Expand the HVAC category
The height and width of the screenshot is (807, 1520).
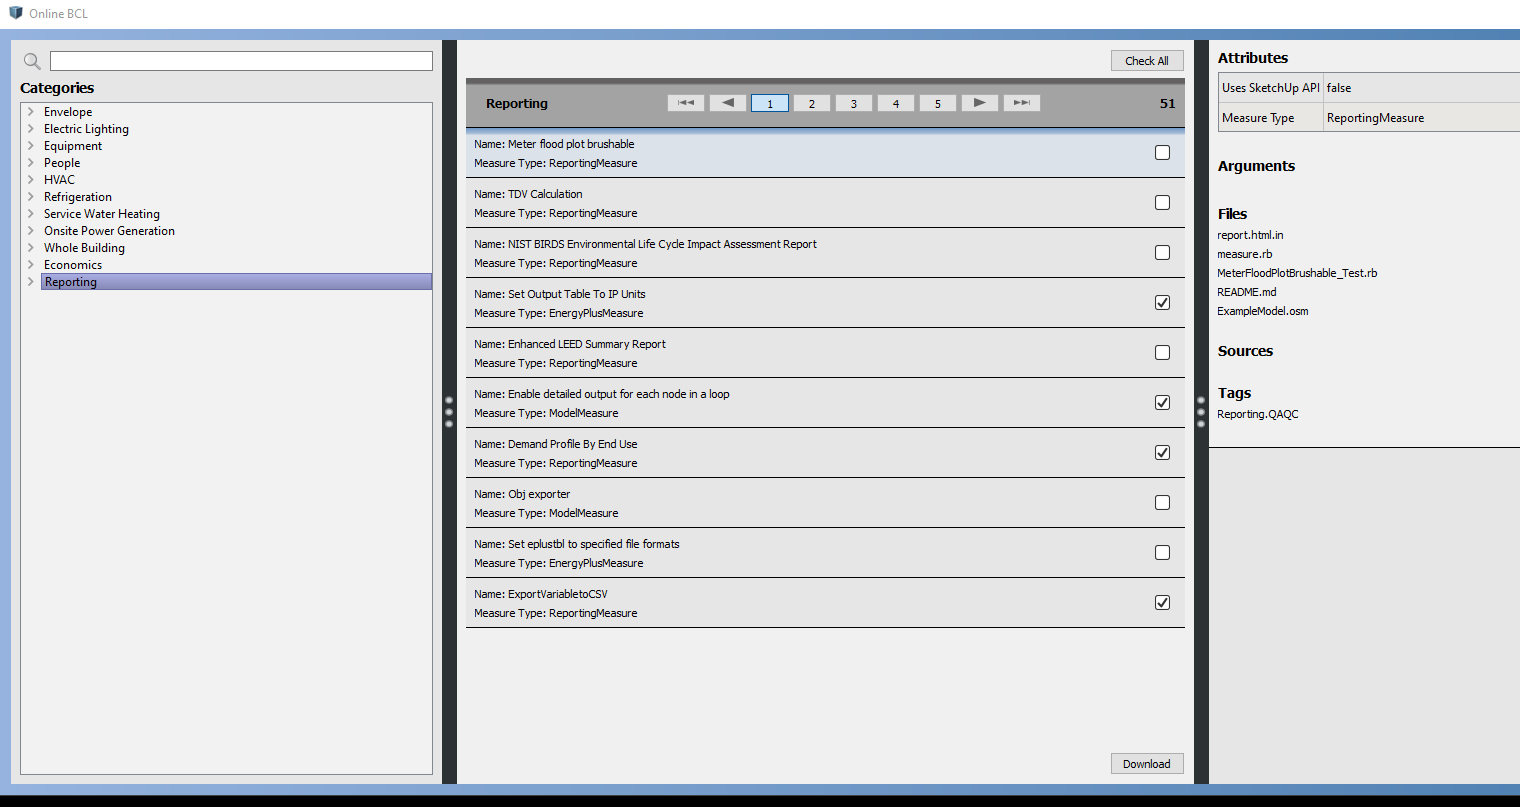click(31, 180)
